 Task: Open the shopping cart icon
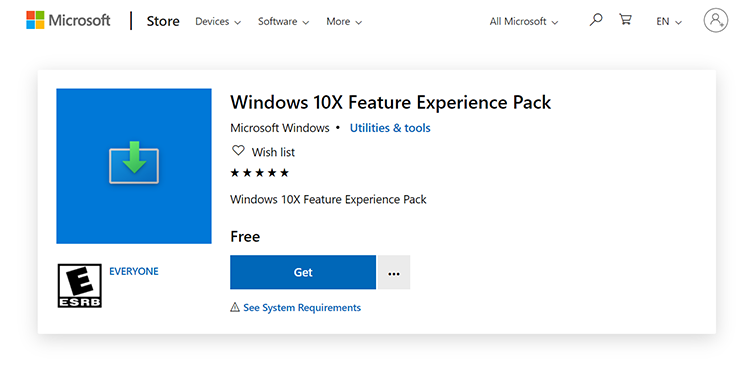pos(625,20)
